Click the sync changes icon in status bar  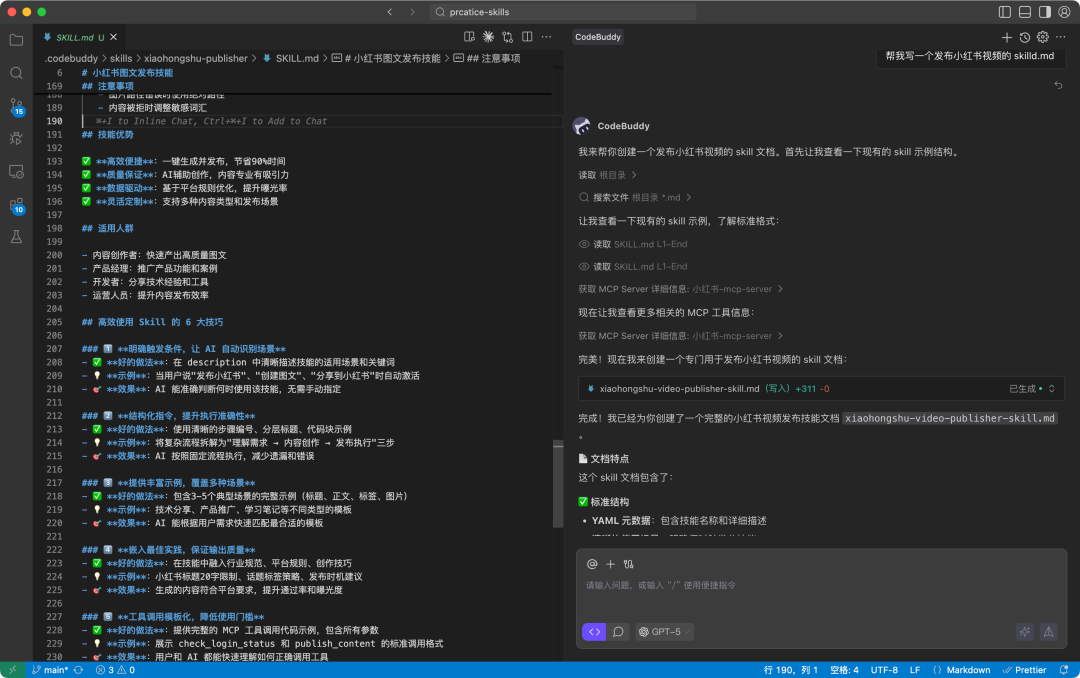79,670
